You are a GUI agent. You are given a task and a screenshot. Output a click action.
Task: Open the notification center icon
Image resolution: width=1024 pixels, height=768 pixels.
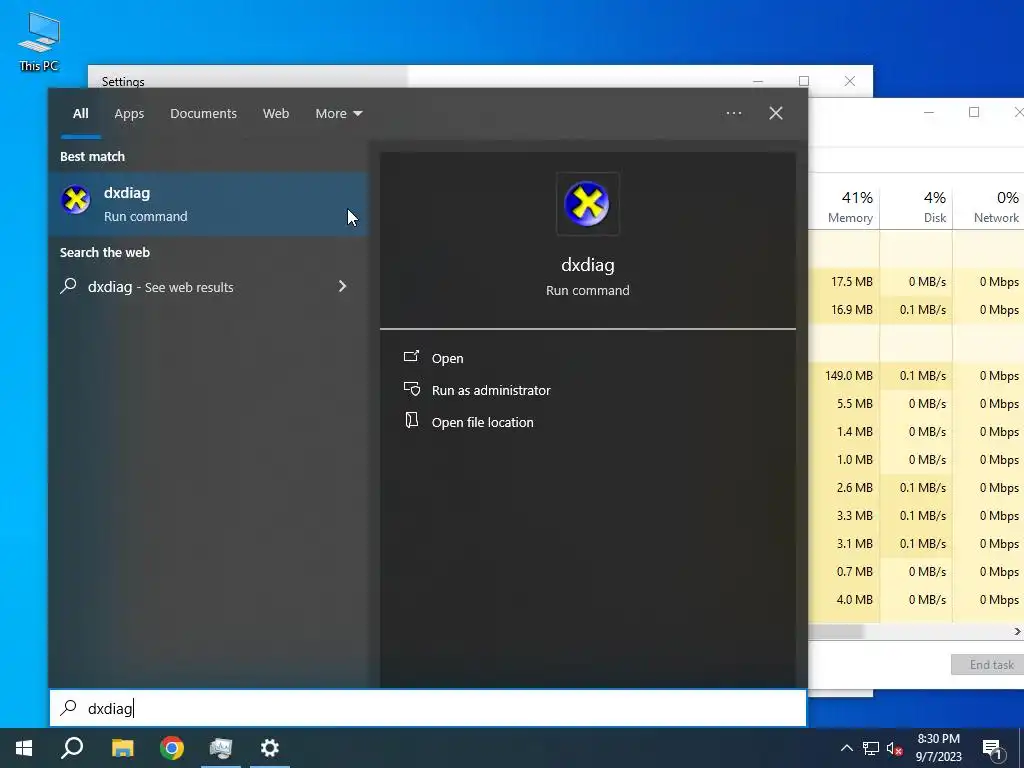point(992,748)
